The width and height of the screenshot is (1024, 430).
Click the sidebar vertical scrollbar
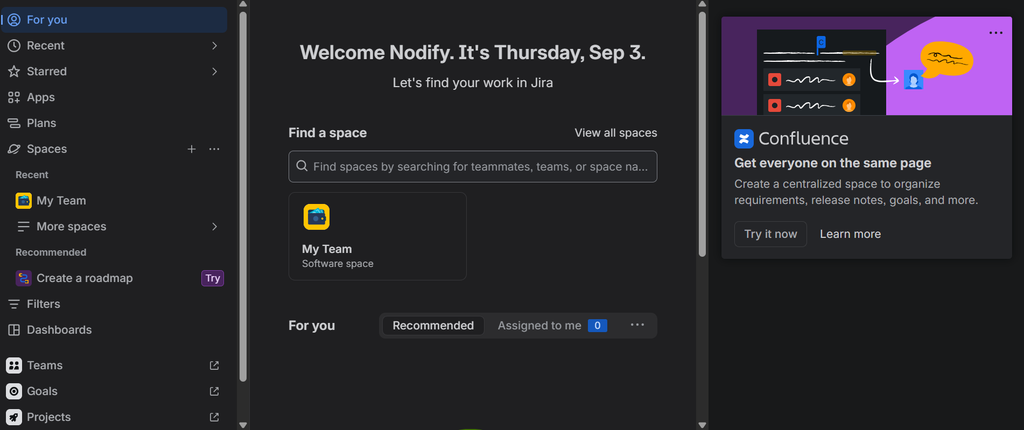[243, 196]
